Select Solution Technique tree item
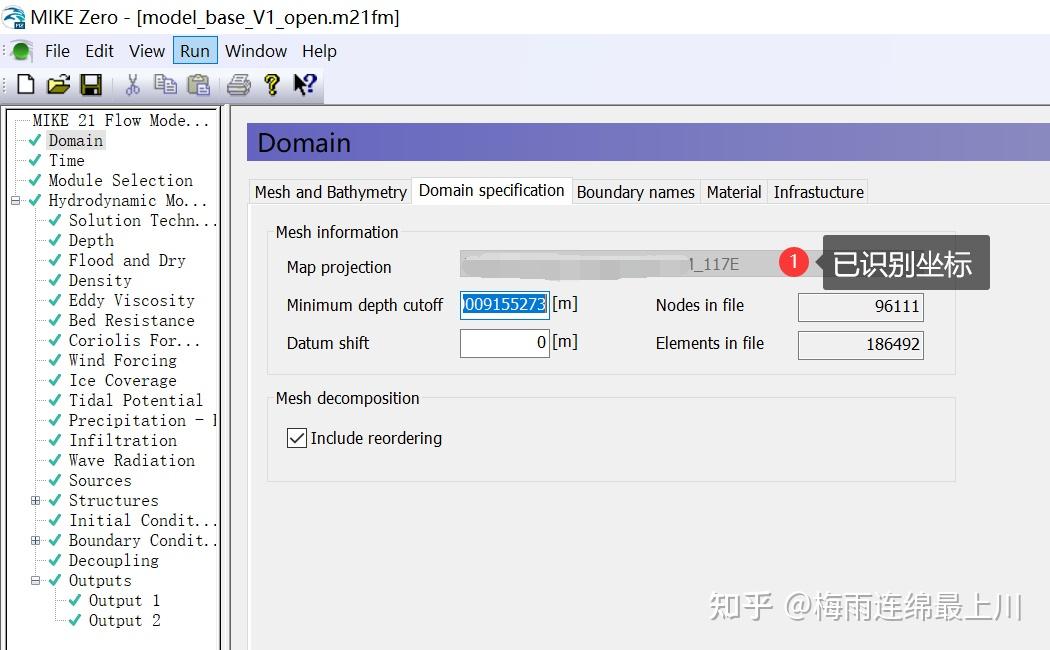Screen dimensions: 1050x650 pos(143,221)
